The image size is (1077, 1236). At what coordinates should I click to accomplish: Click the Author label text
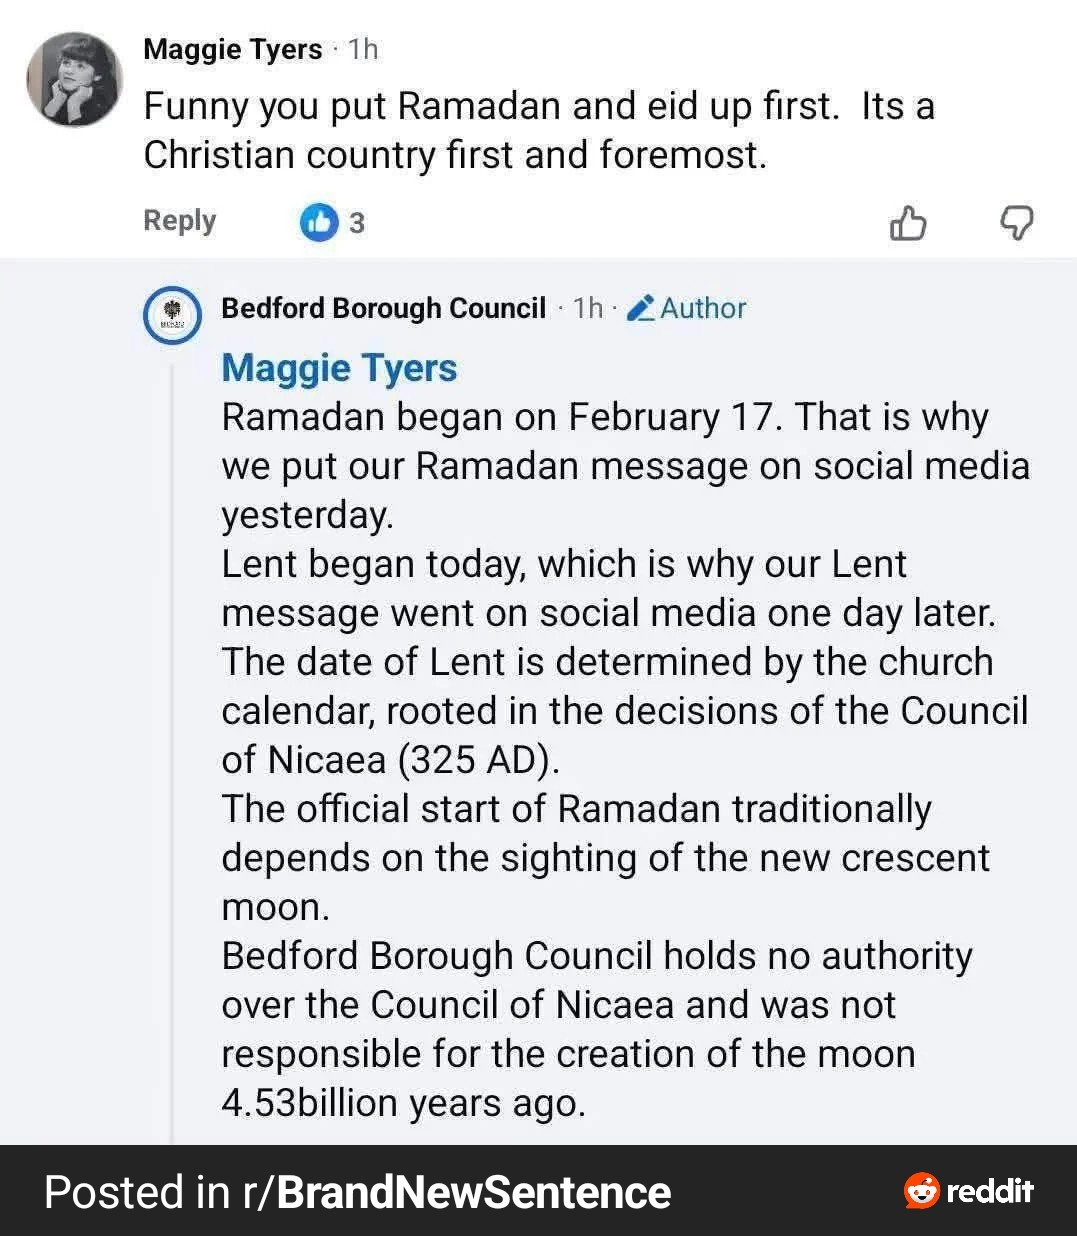(703, 308)
